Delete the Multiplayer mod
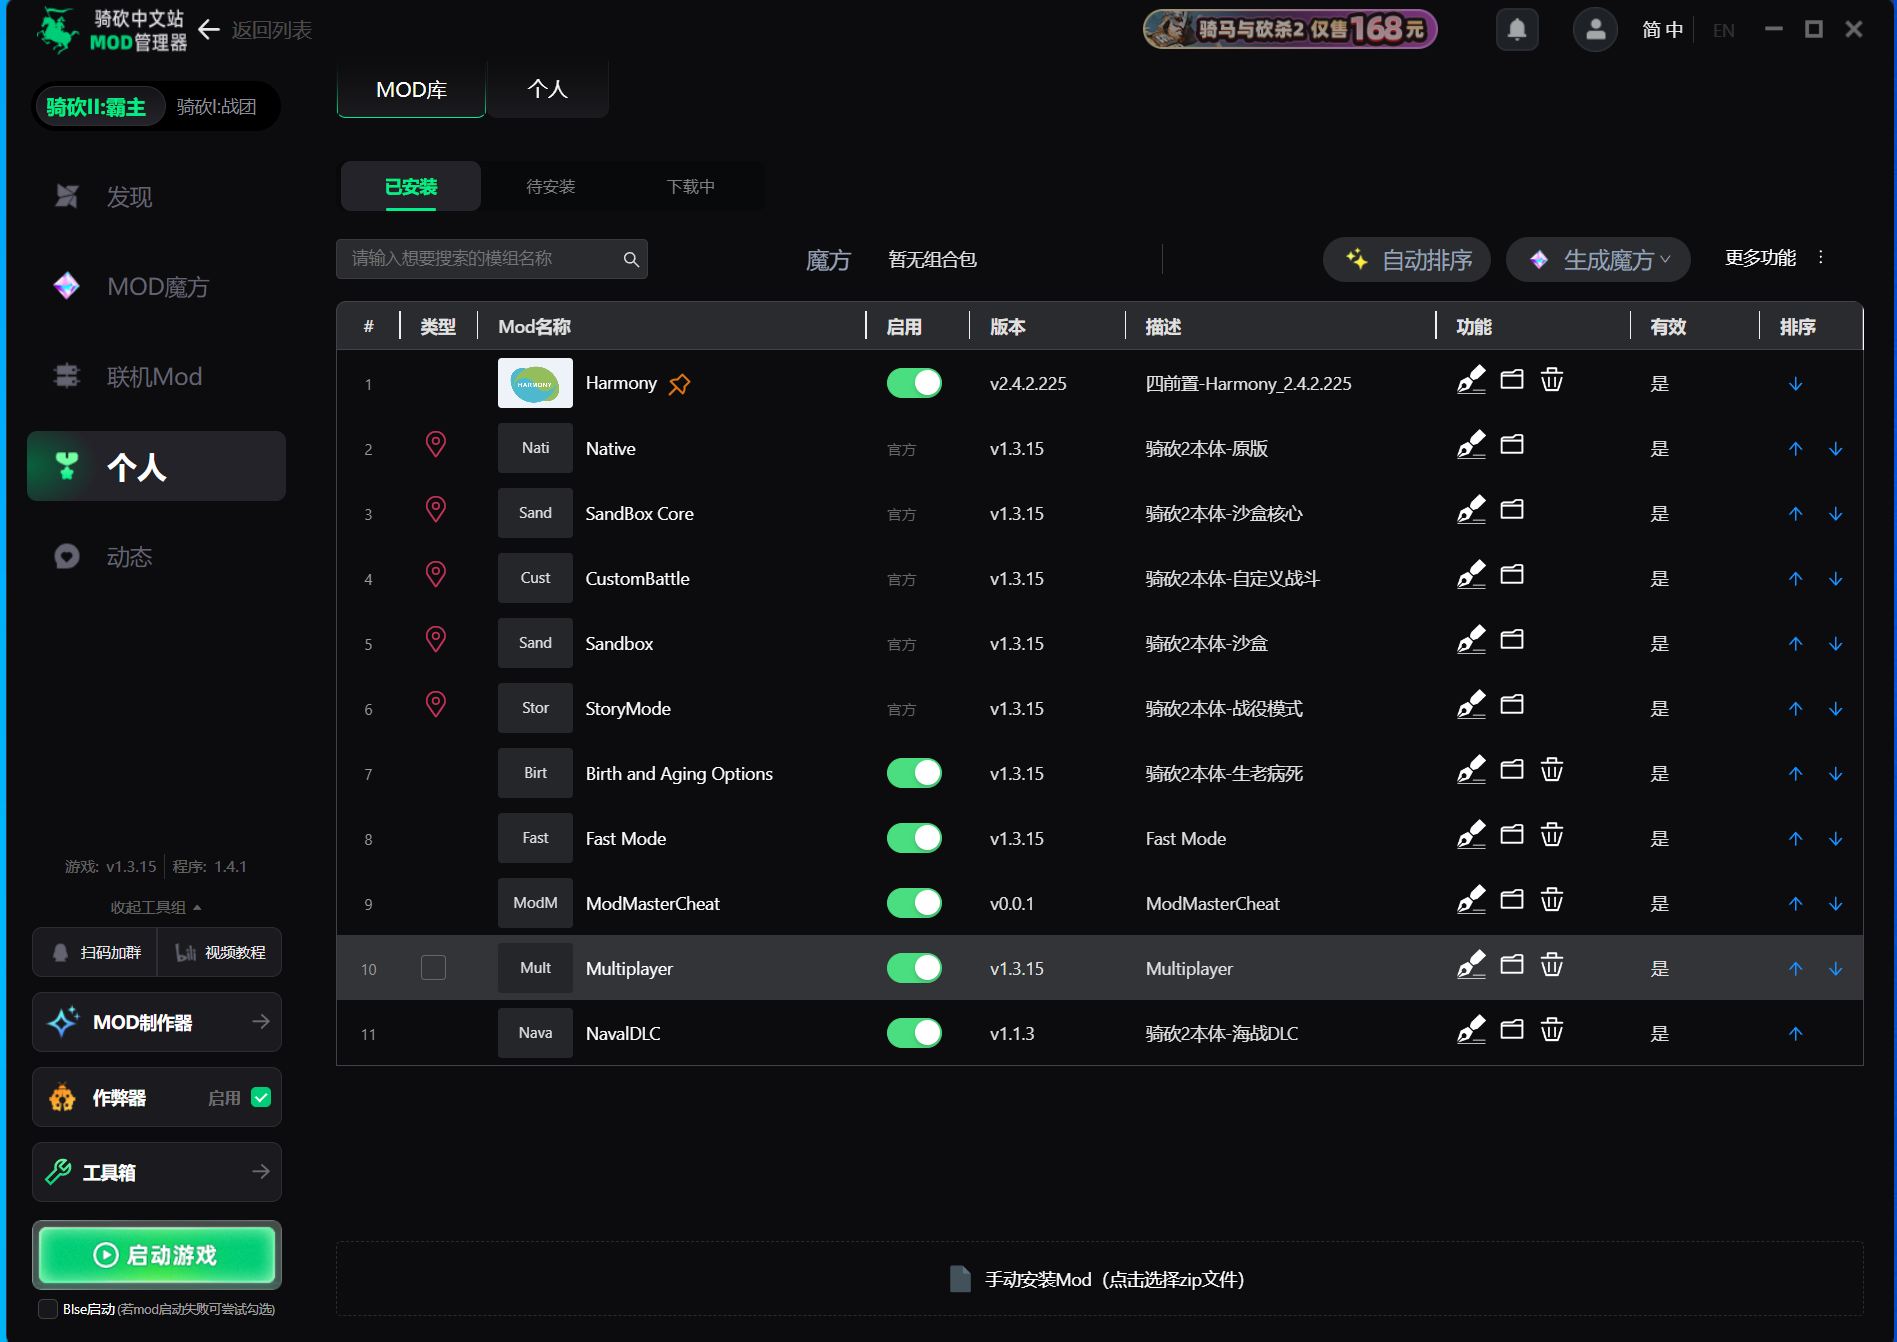Screen dimensions: 1897x1342 point(1552,965)
